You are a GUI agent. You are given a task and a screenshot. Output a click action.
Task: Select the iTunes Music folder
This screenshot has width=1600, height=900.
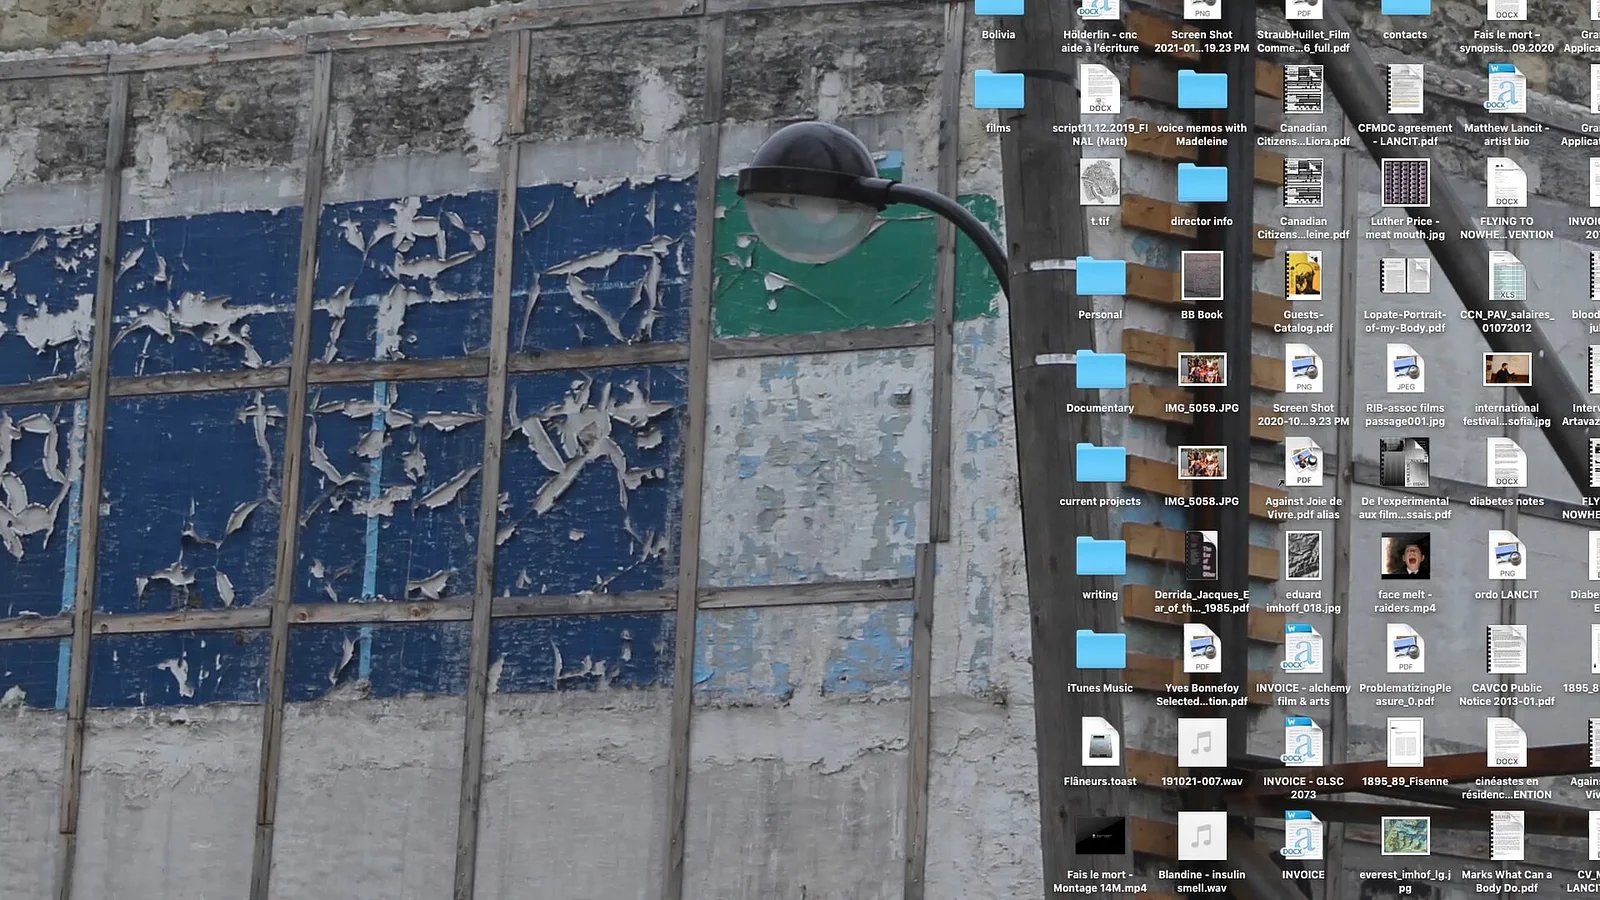1100,651
